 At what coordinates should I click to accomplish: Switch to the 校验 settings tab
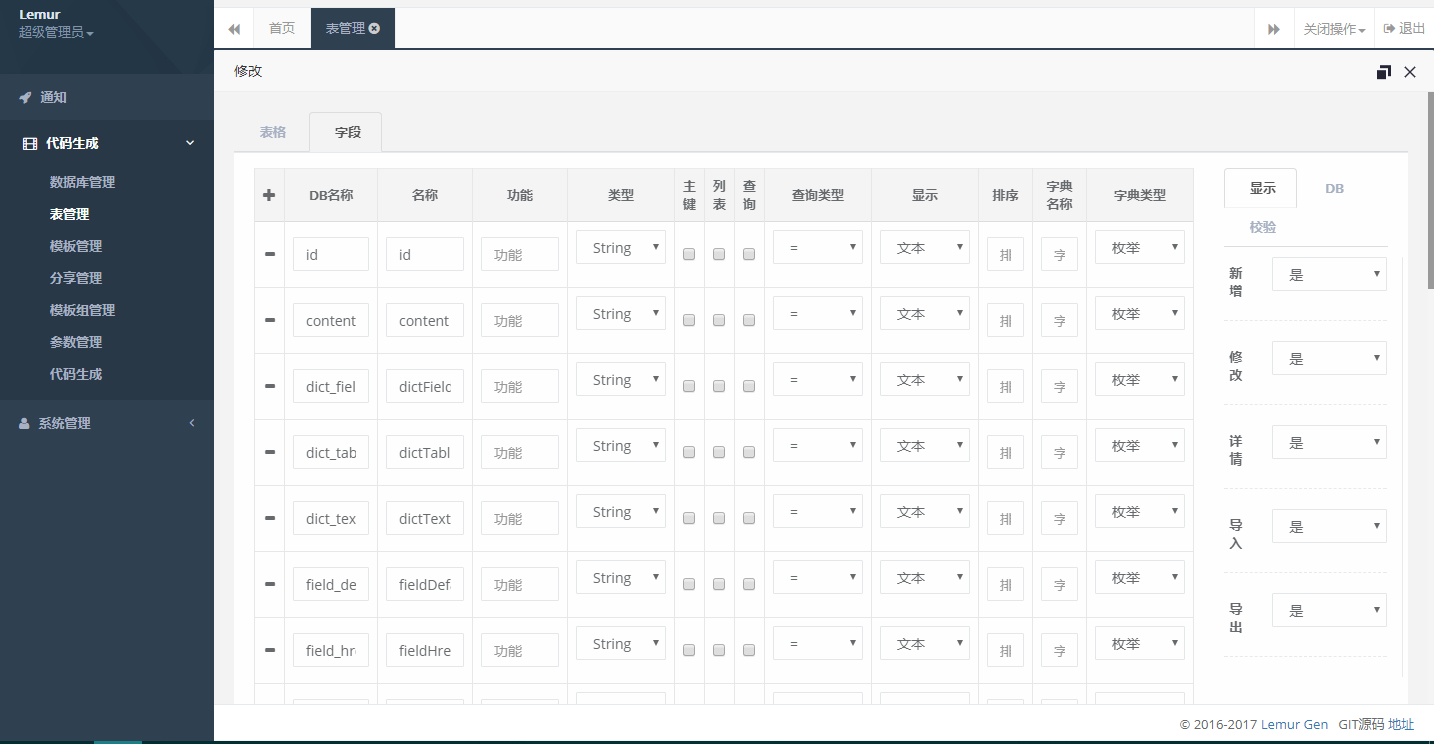(x=1262, y=227)
